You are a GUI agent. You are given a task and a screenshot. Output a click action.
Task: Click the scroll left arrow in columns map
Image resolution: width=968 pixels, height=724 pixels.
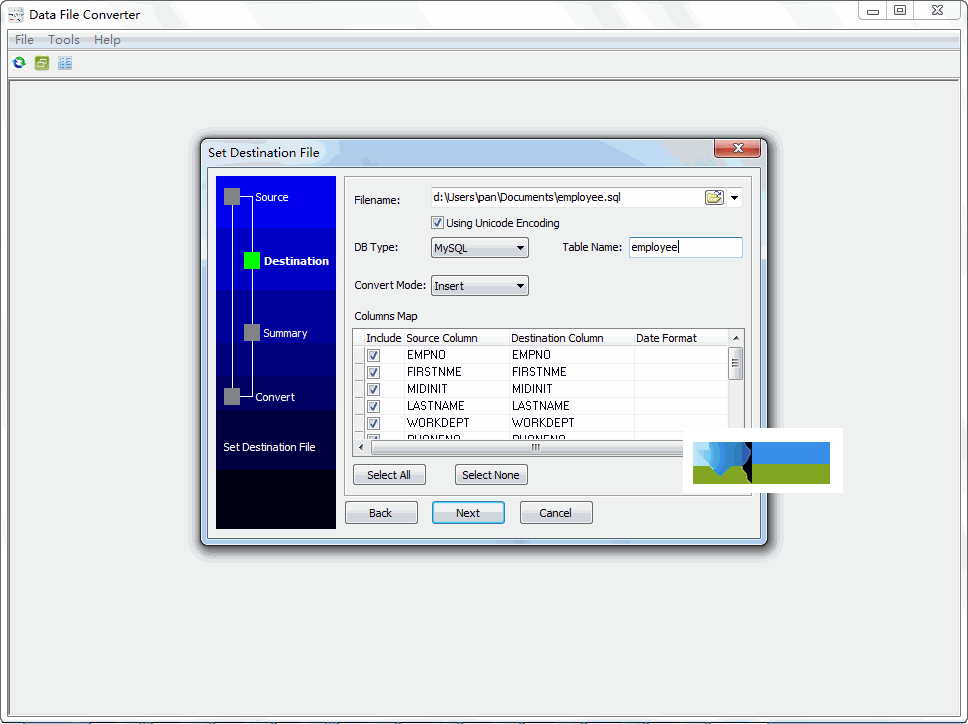[x=362, y=447]
